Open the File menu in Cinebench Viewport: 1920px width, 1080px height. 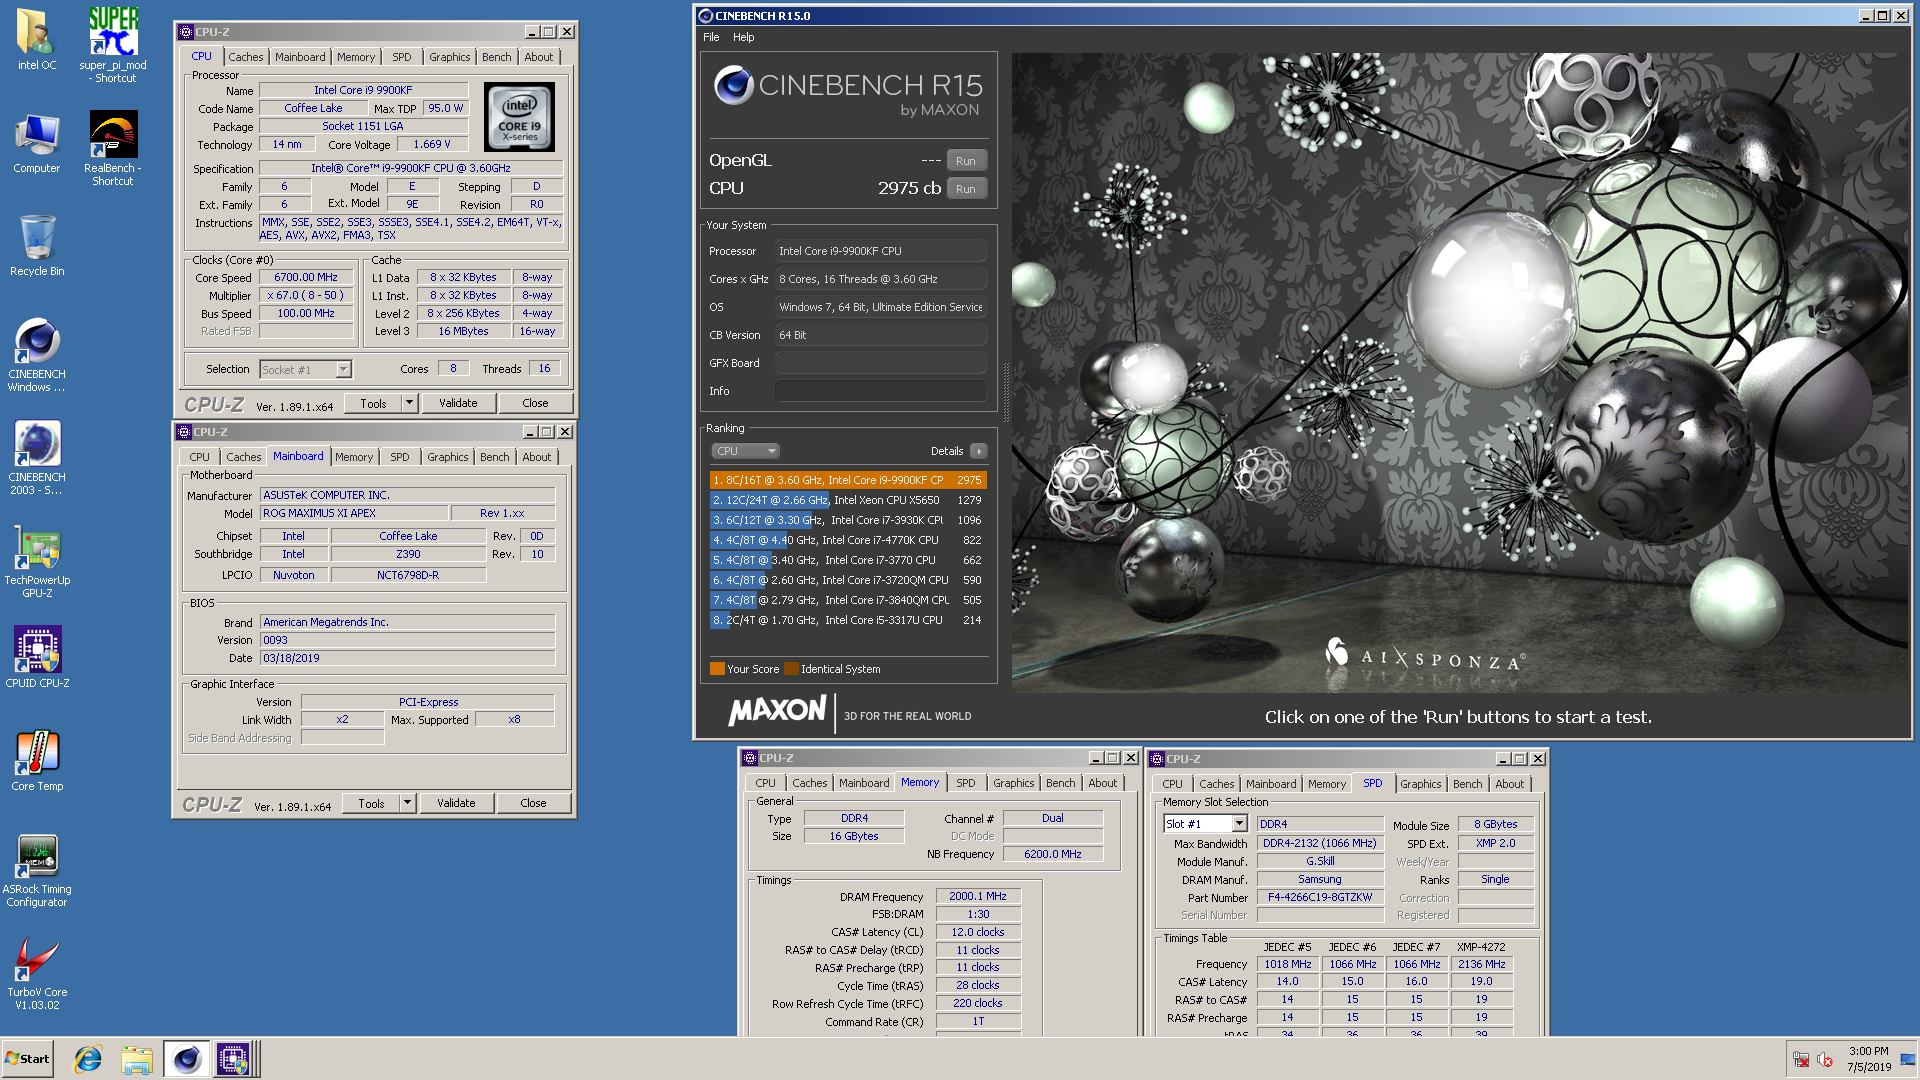pyautogui.click(x=711, y=37)
